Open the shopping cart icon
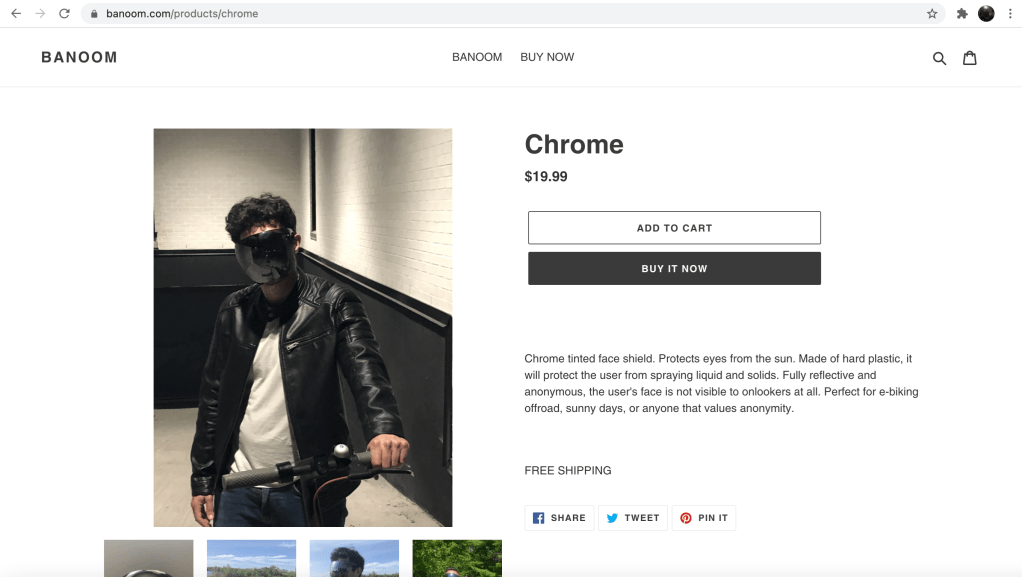Viewport: 1022px width, 577px height. [x=969, y=58]
